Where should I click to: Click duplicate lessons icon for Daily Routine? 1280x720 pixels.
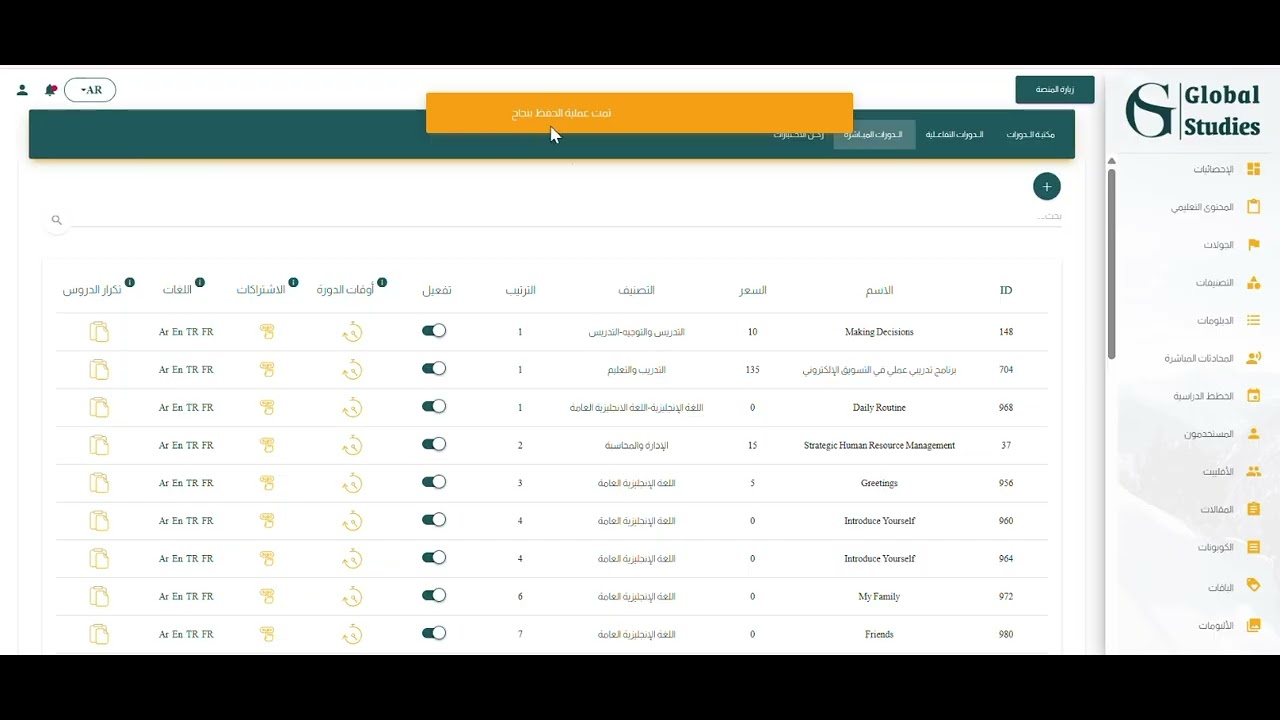pyautogui.click(x=99, y=407)
